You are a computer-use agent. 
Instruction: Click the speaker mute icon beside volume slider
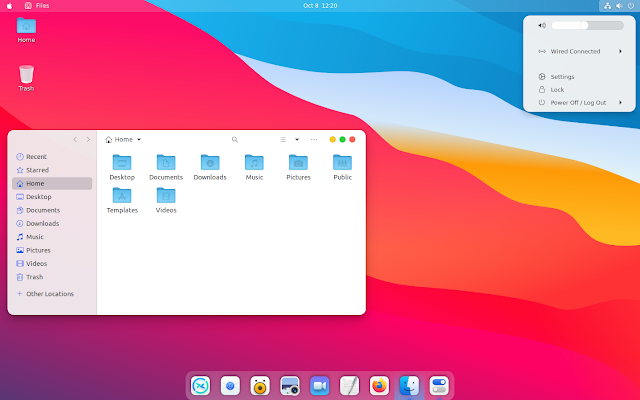point(542,25)
